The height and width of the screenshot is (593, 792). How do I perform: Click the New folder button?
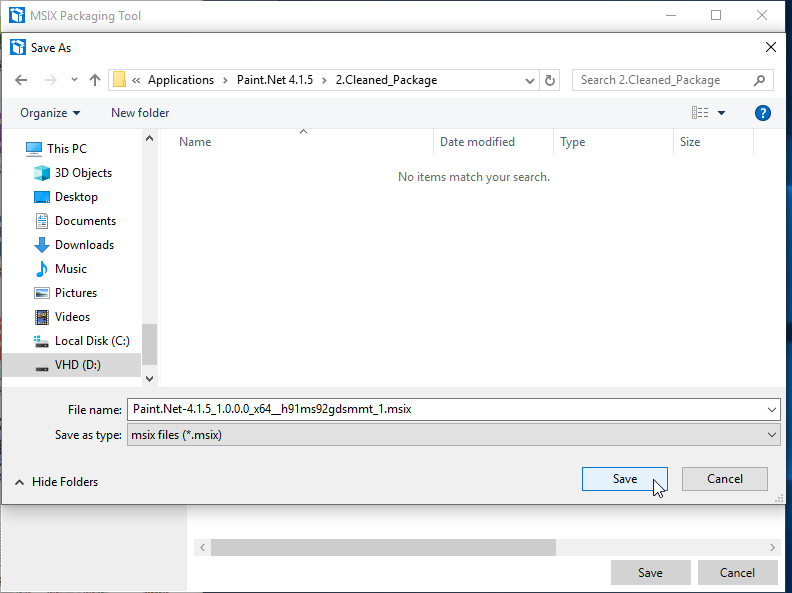pos(140,113)
